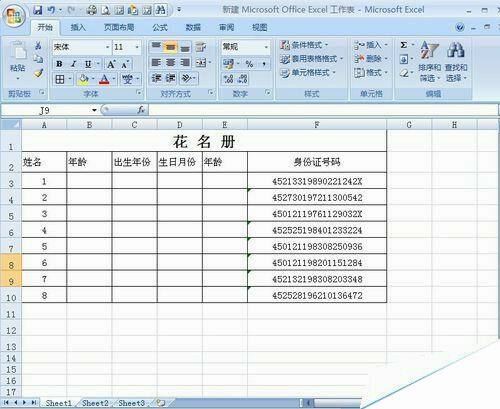Image resolution: width=500 pixels, height=409 pixels.
Task: Decrease font size with small A
Action: [125, 64]
